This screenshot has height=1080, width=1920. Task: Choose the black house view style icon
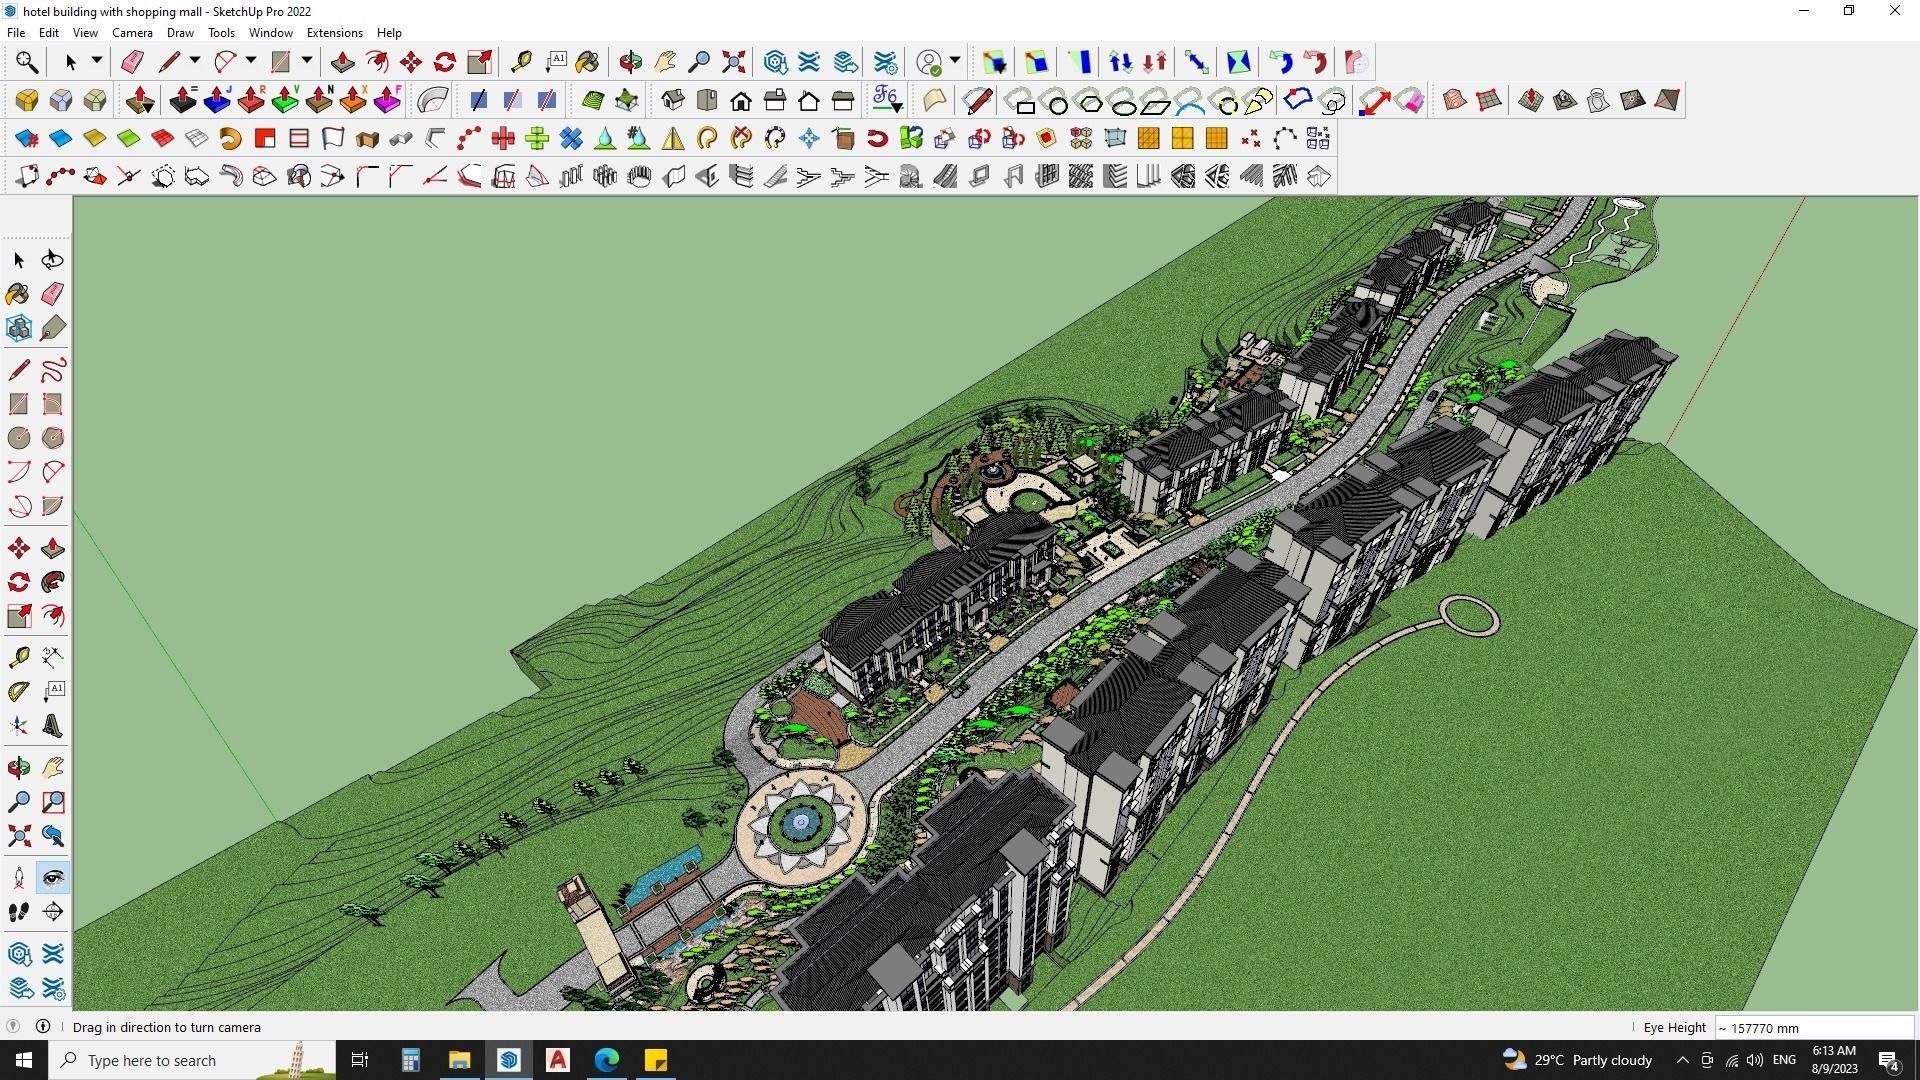point(741,100)
